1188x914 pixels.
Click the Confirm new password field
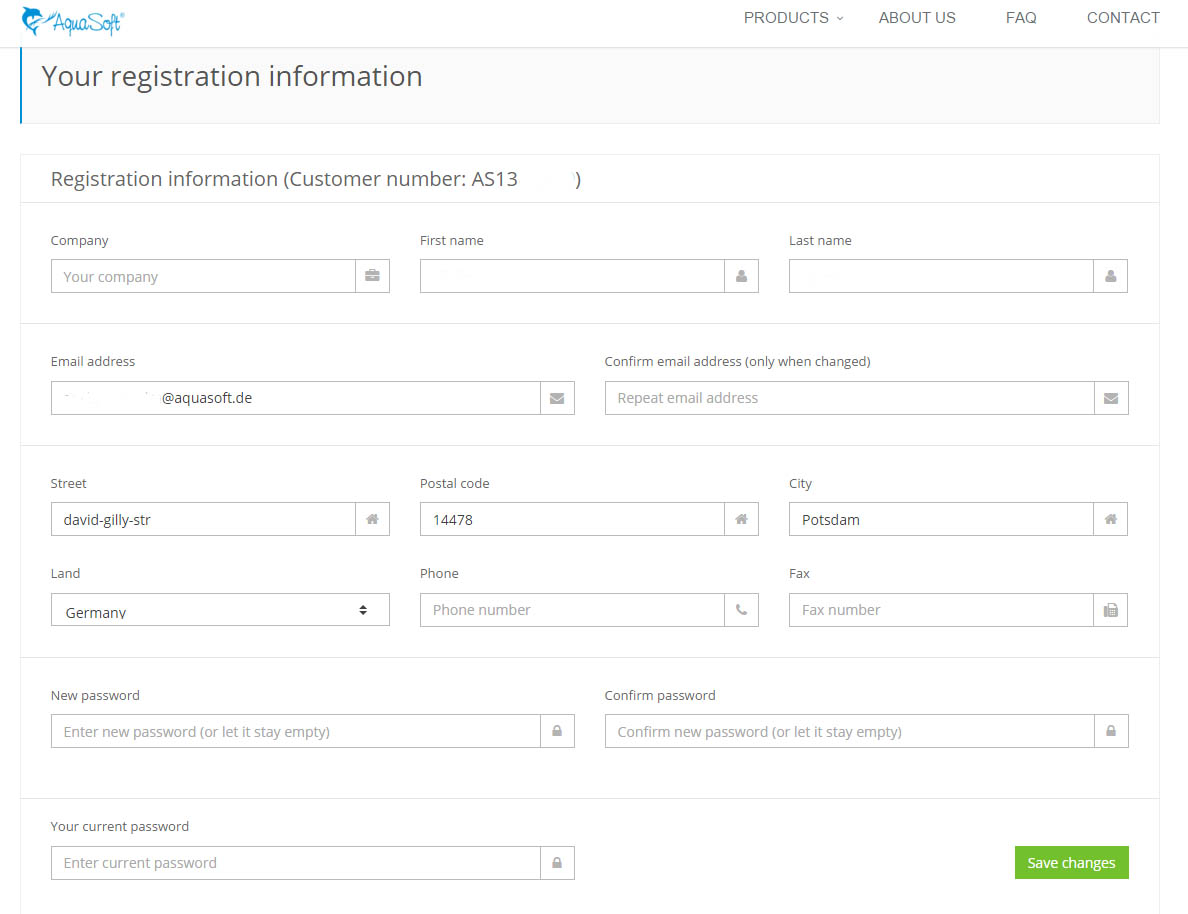849,731
